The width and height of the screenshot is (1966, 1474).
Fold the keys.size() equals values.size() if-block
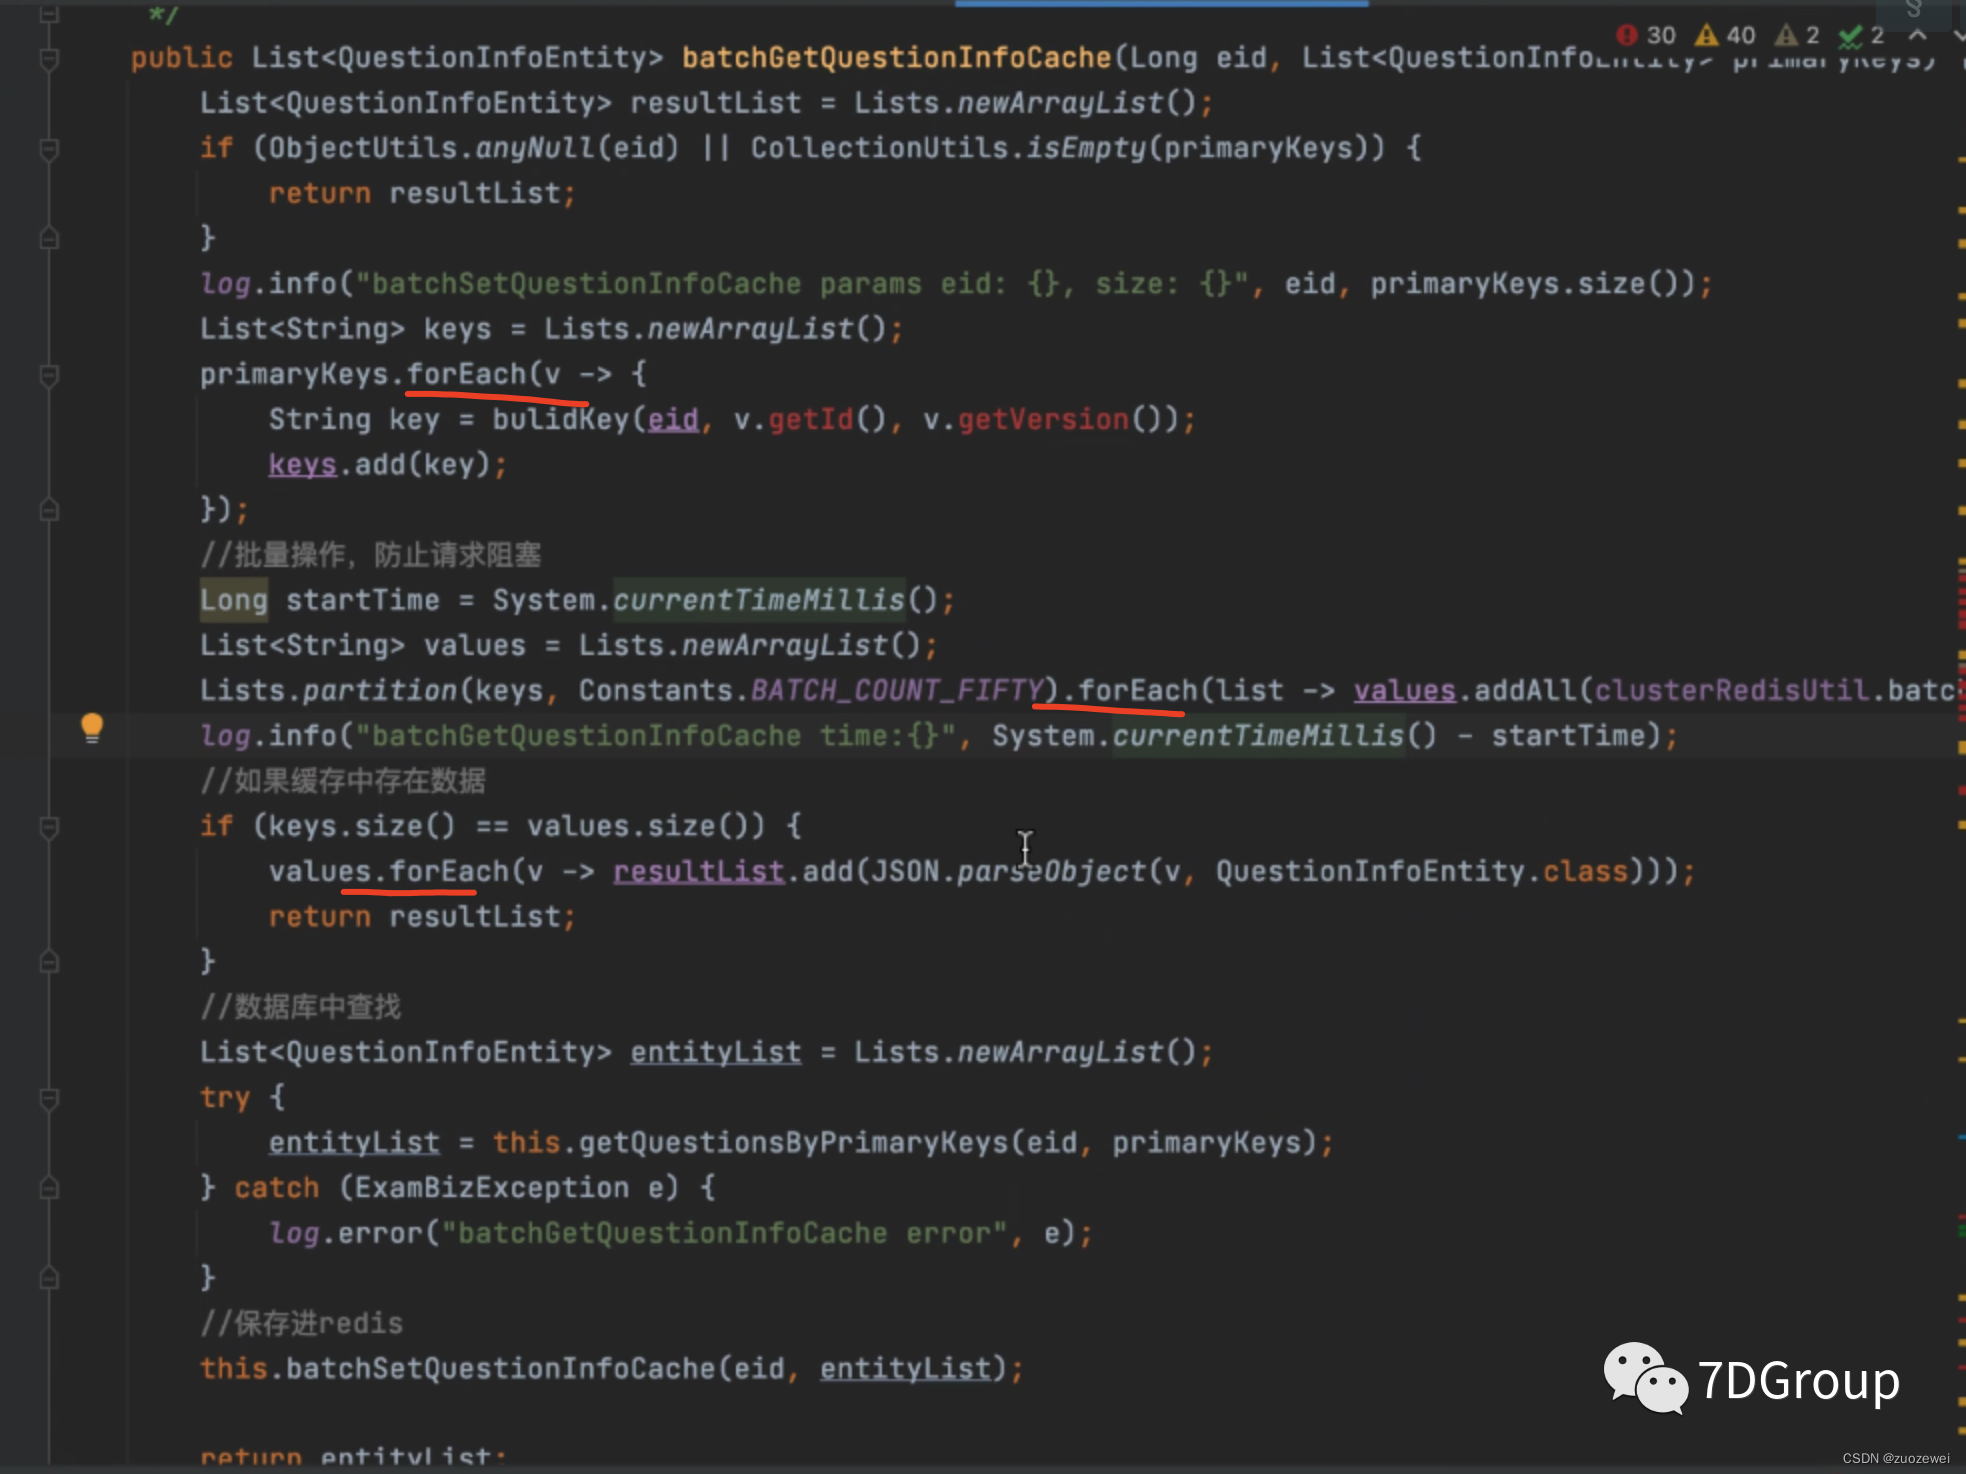coord(49,827)
